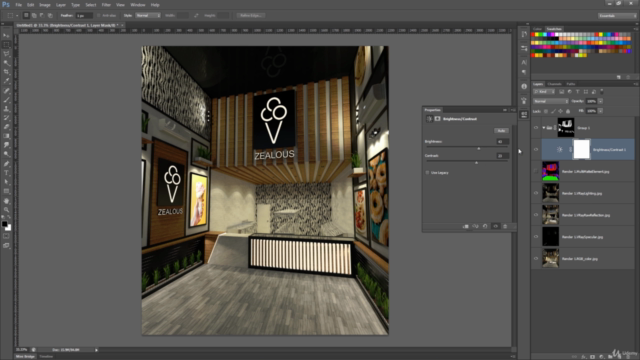Screen dimensions: 640x360
Task: Hide the VRayLighting render layer
Action: 536,193
